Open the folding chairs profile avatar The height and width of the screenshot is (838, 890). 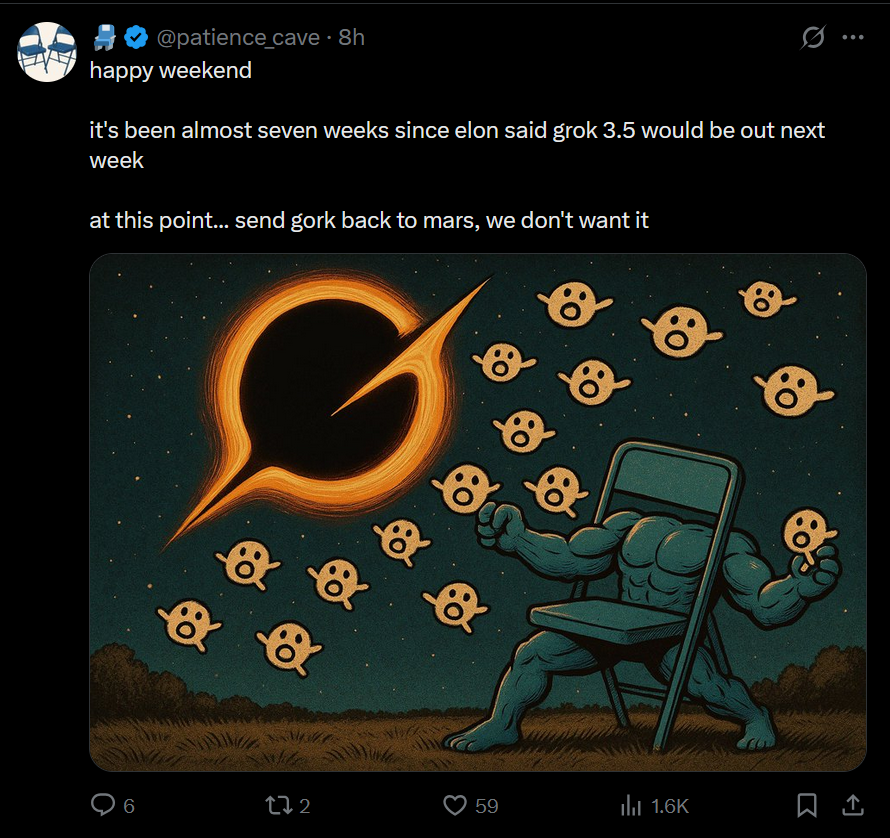point(48,52)
